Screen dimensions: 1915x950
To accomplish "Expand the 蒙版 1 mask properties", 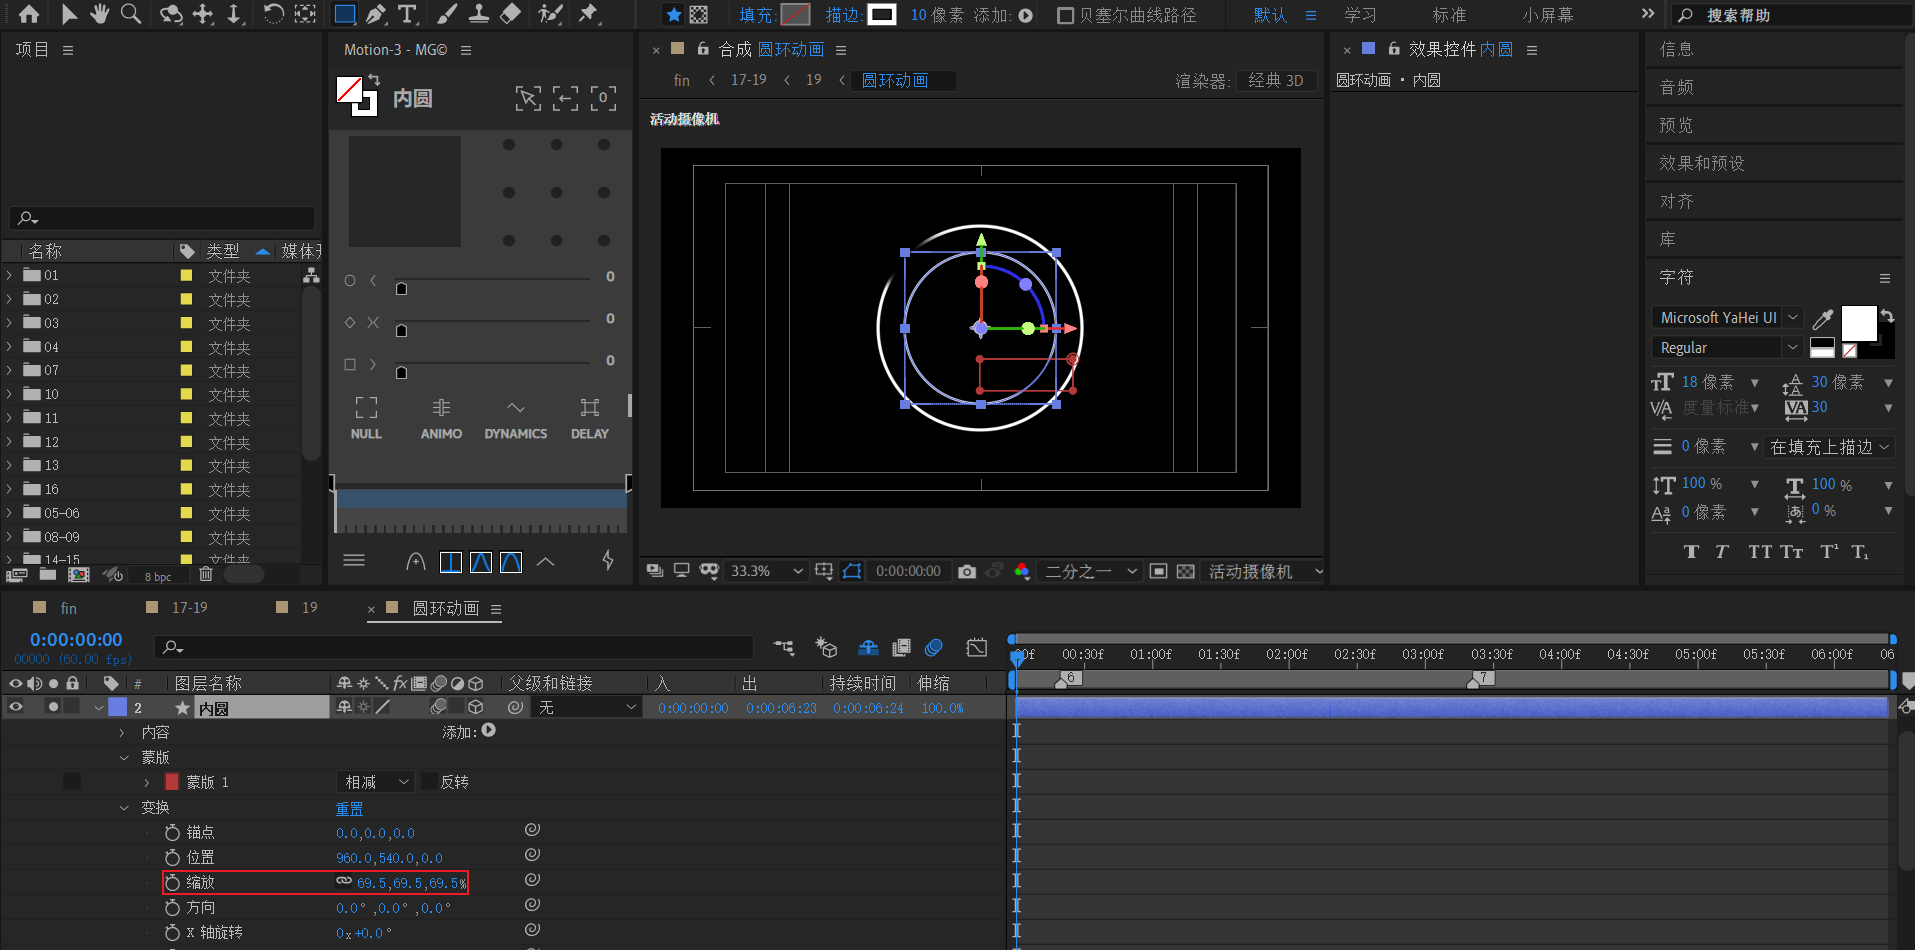I will (x=147, y=782).
